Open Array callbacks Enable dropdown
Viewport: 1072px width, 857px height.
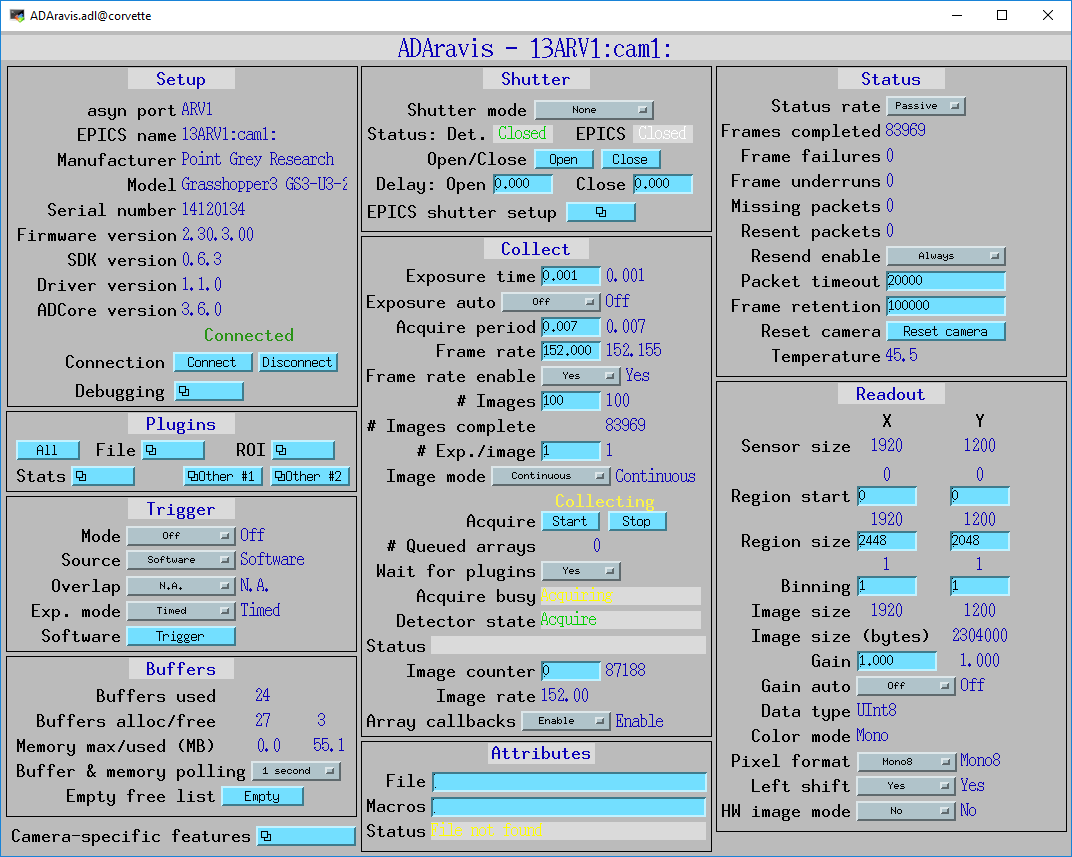565,721
